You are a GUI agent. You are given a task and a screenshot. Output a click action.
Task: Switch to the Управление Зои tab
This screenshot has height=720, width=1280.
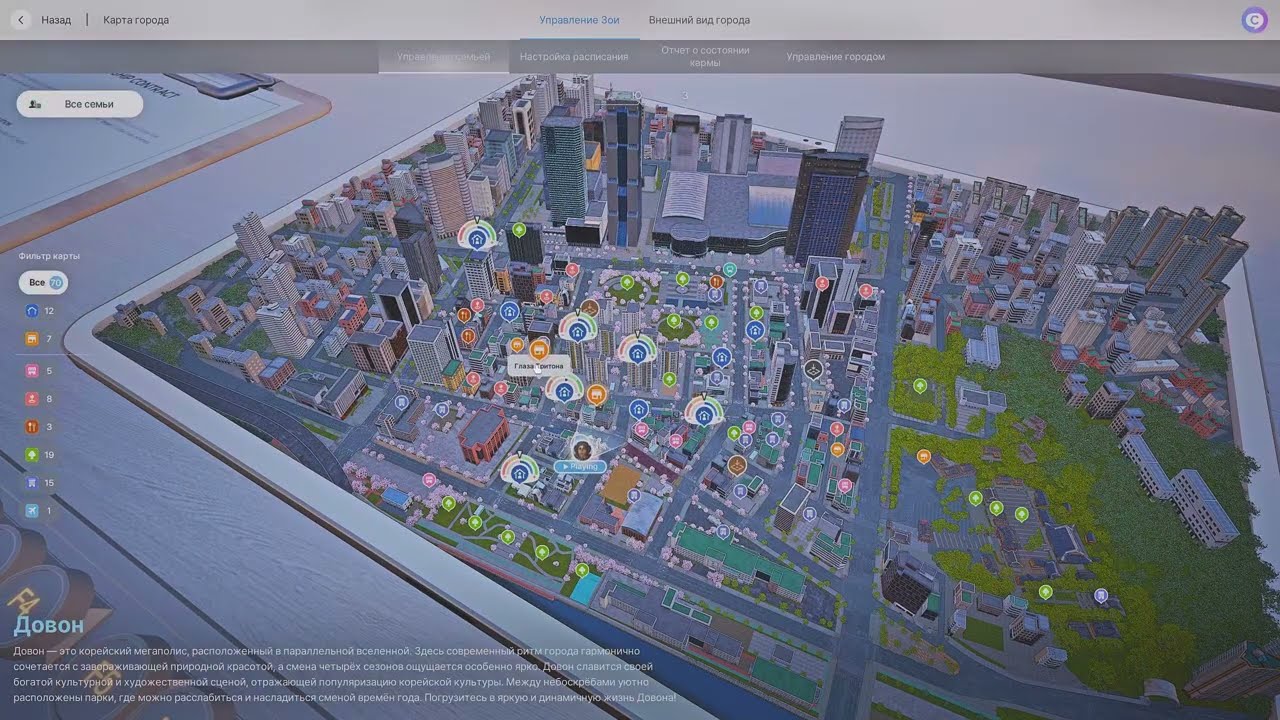point(579,20)
